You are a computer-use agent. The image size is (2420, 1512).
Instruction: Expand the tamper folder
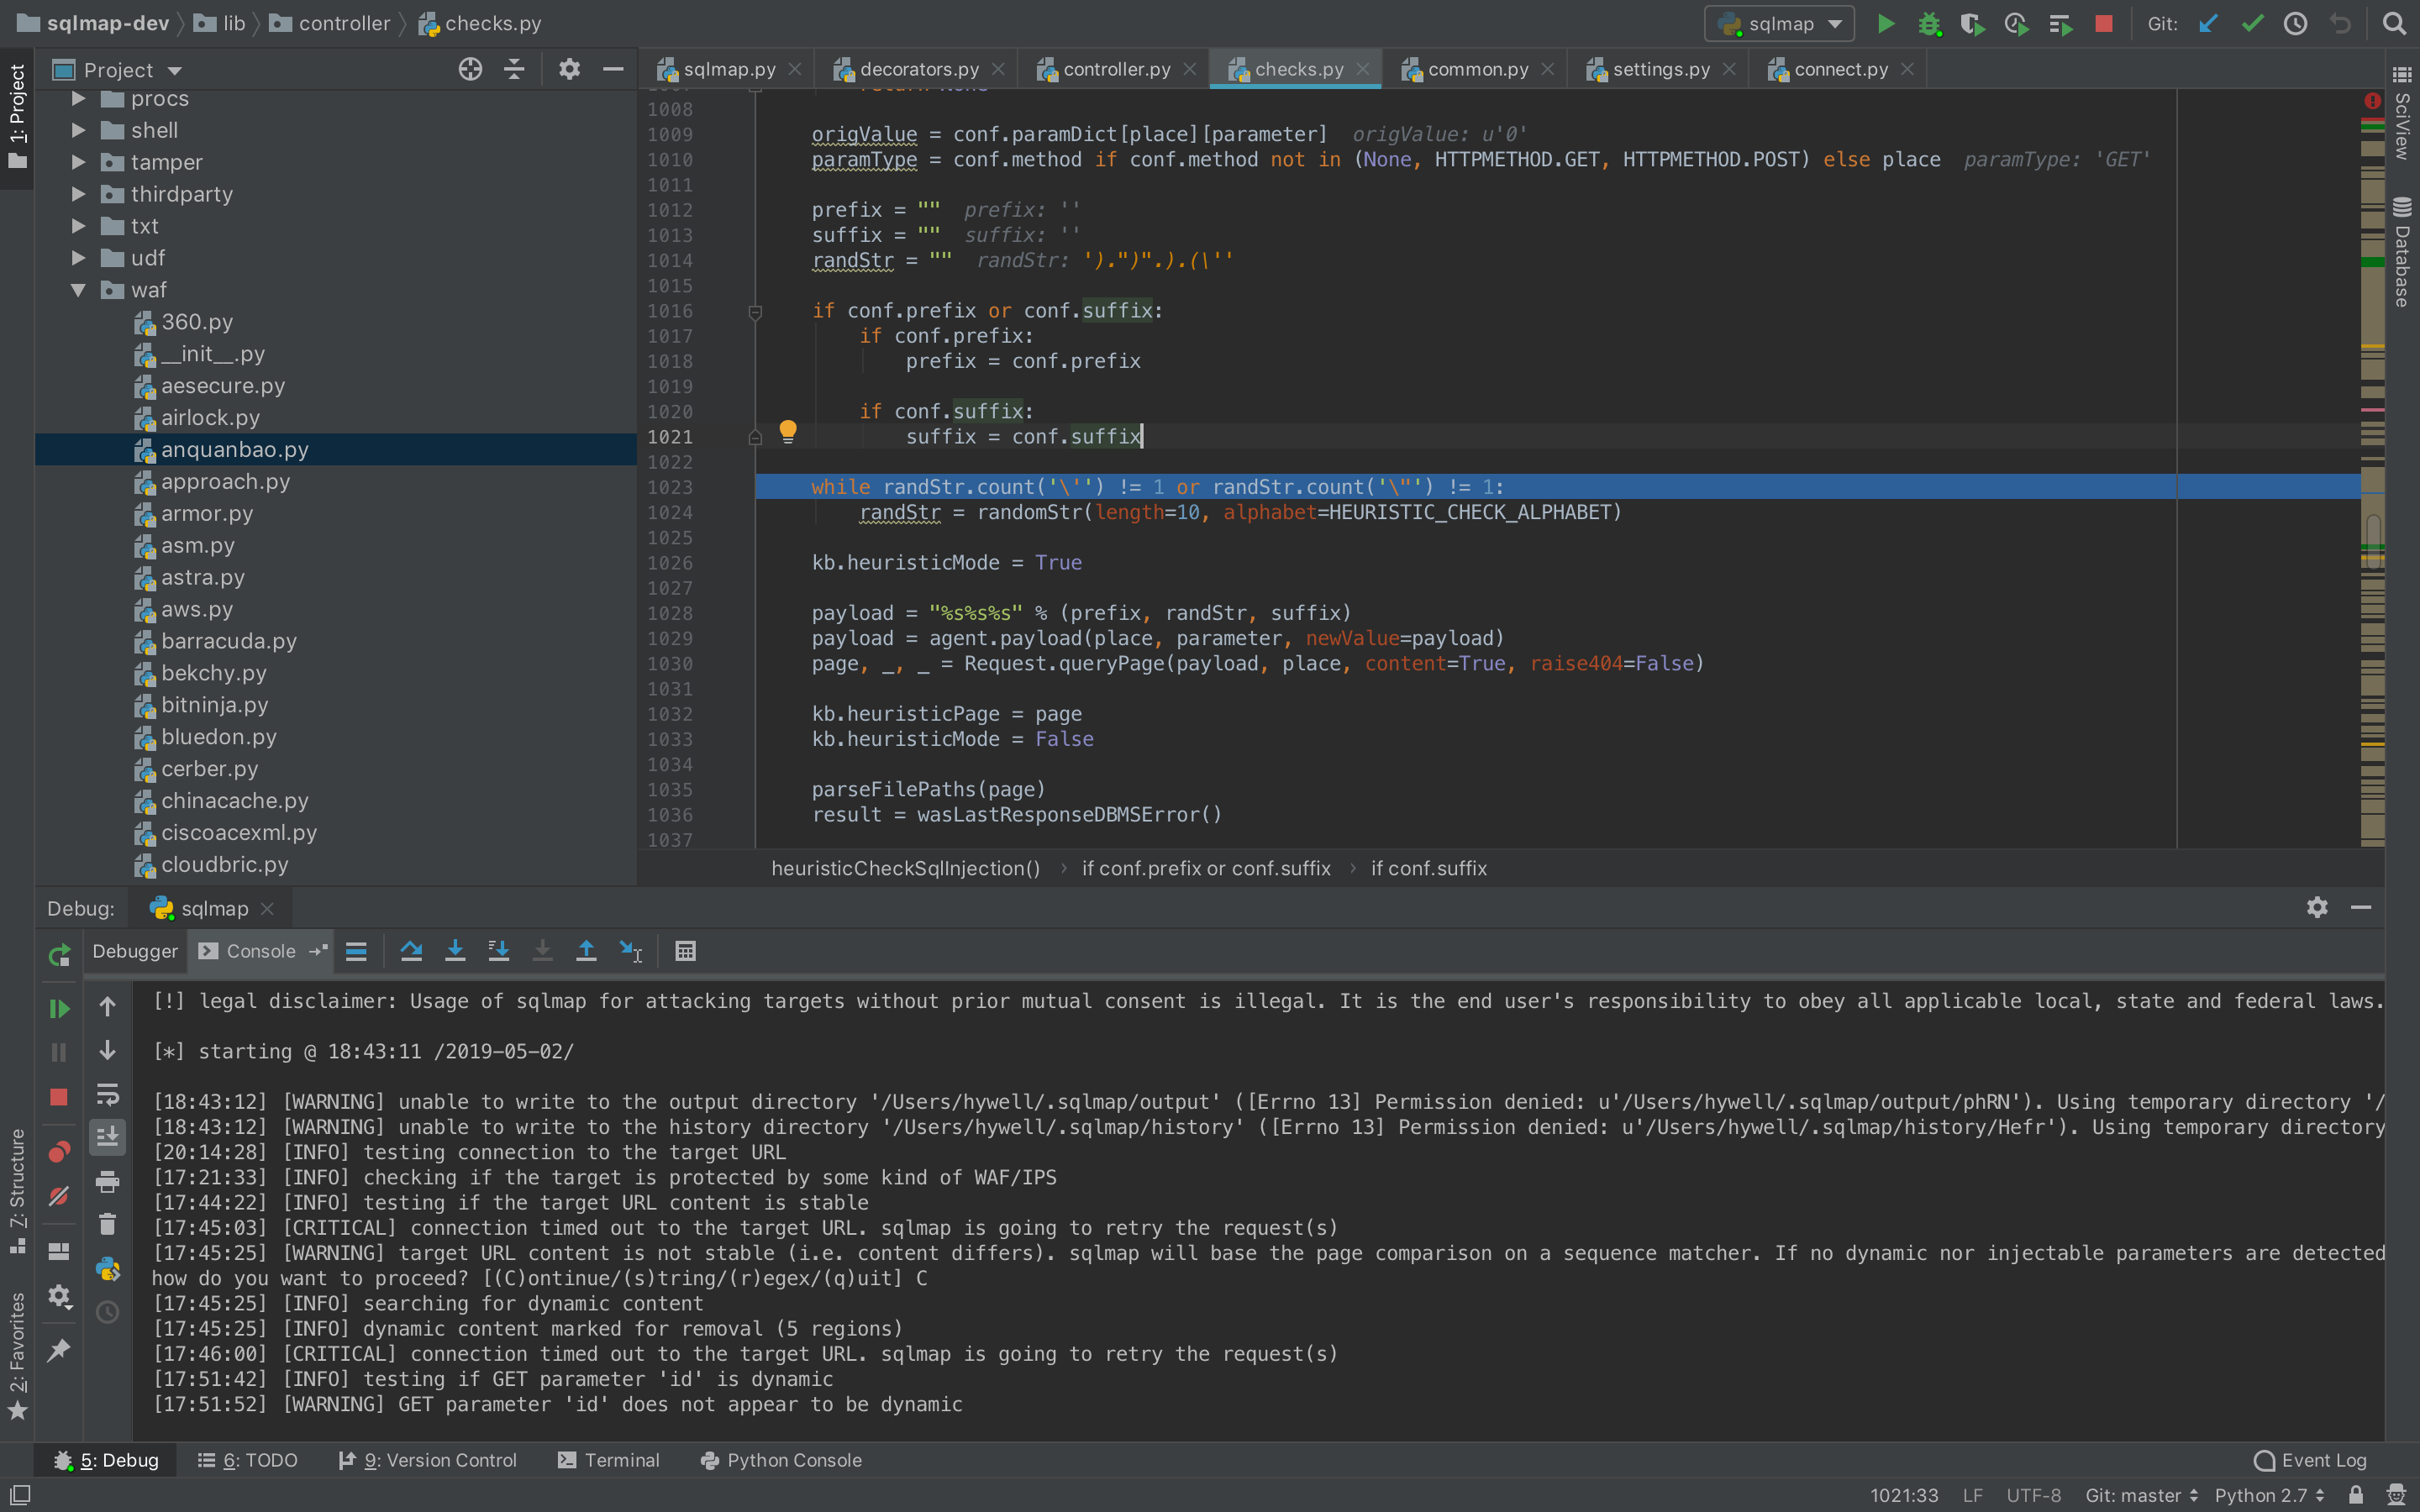coord(78,162)
